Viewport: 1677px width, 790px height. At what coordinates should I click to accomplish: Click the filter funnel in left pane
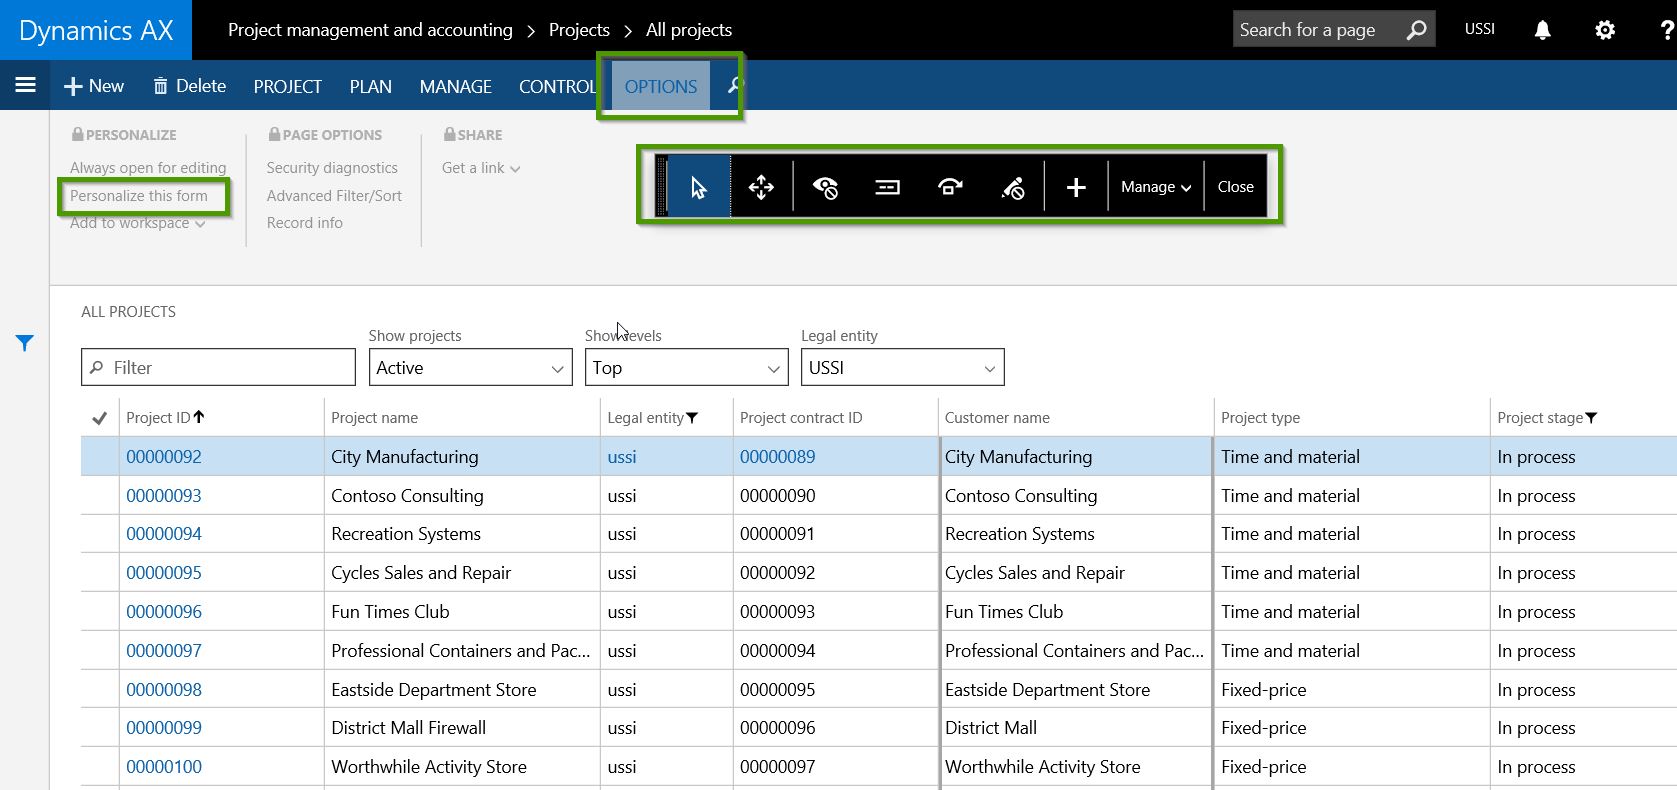point(25,343)
